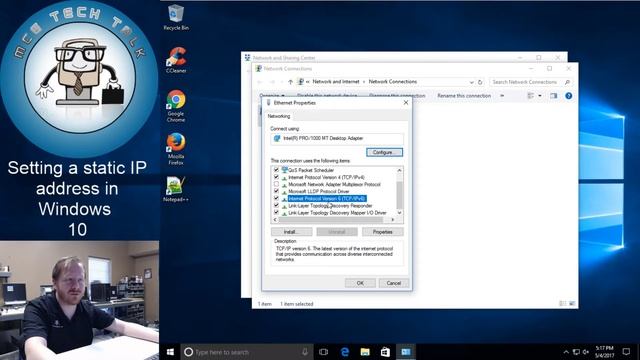
Task: Select the QoS Packet Scheduler item
Action: tap(311, 170)
